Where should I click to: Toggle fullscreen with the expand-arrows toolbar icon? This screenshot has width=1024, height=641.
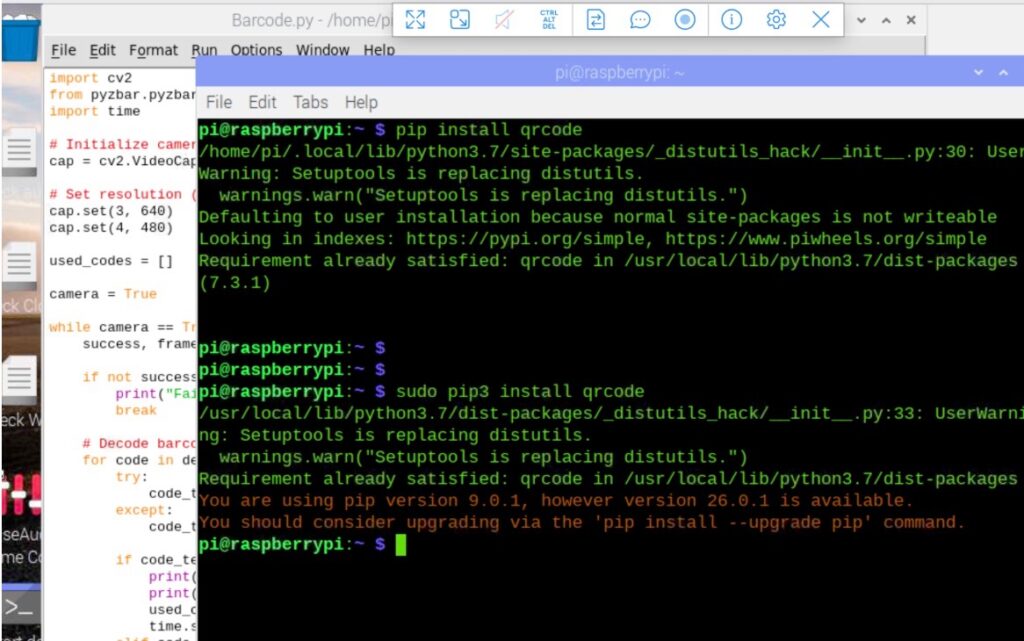point(417,18)
